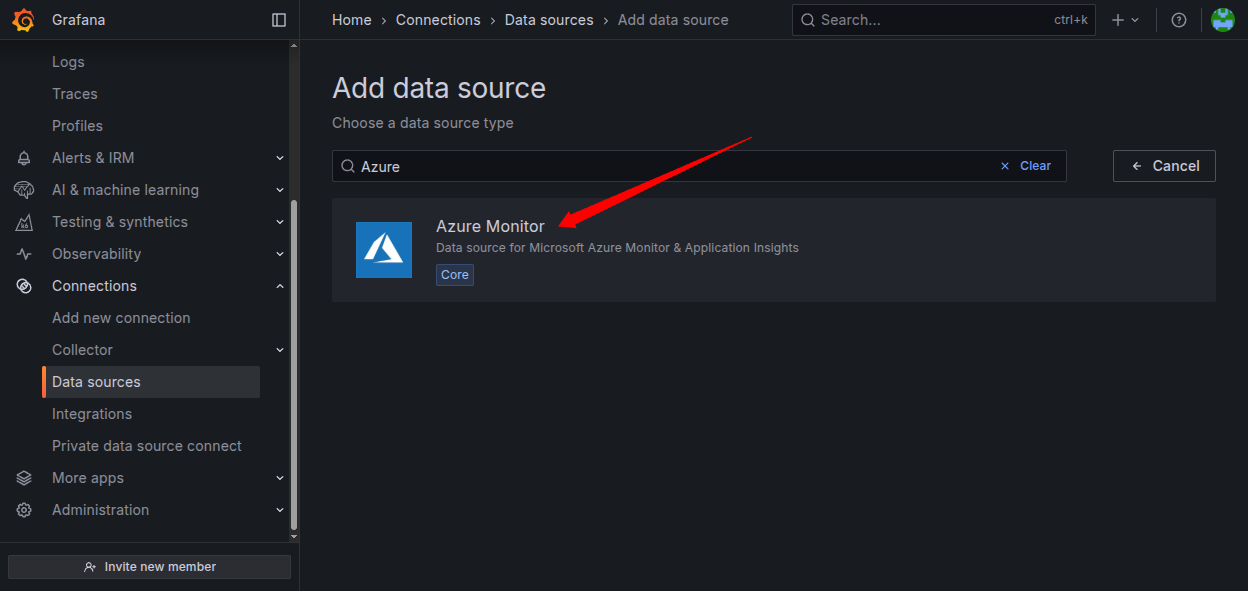
Task: Click the Azure Monitor logo tile
Action: [384, 250]
